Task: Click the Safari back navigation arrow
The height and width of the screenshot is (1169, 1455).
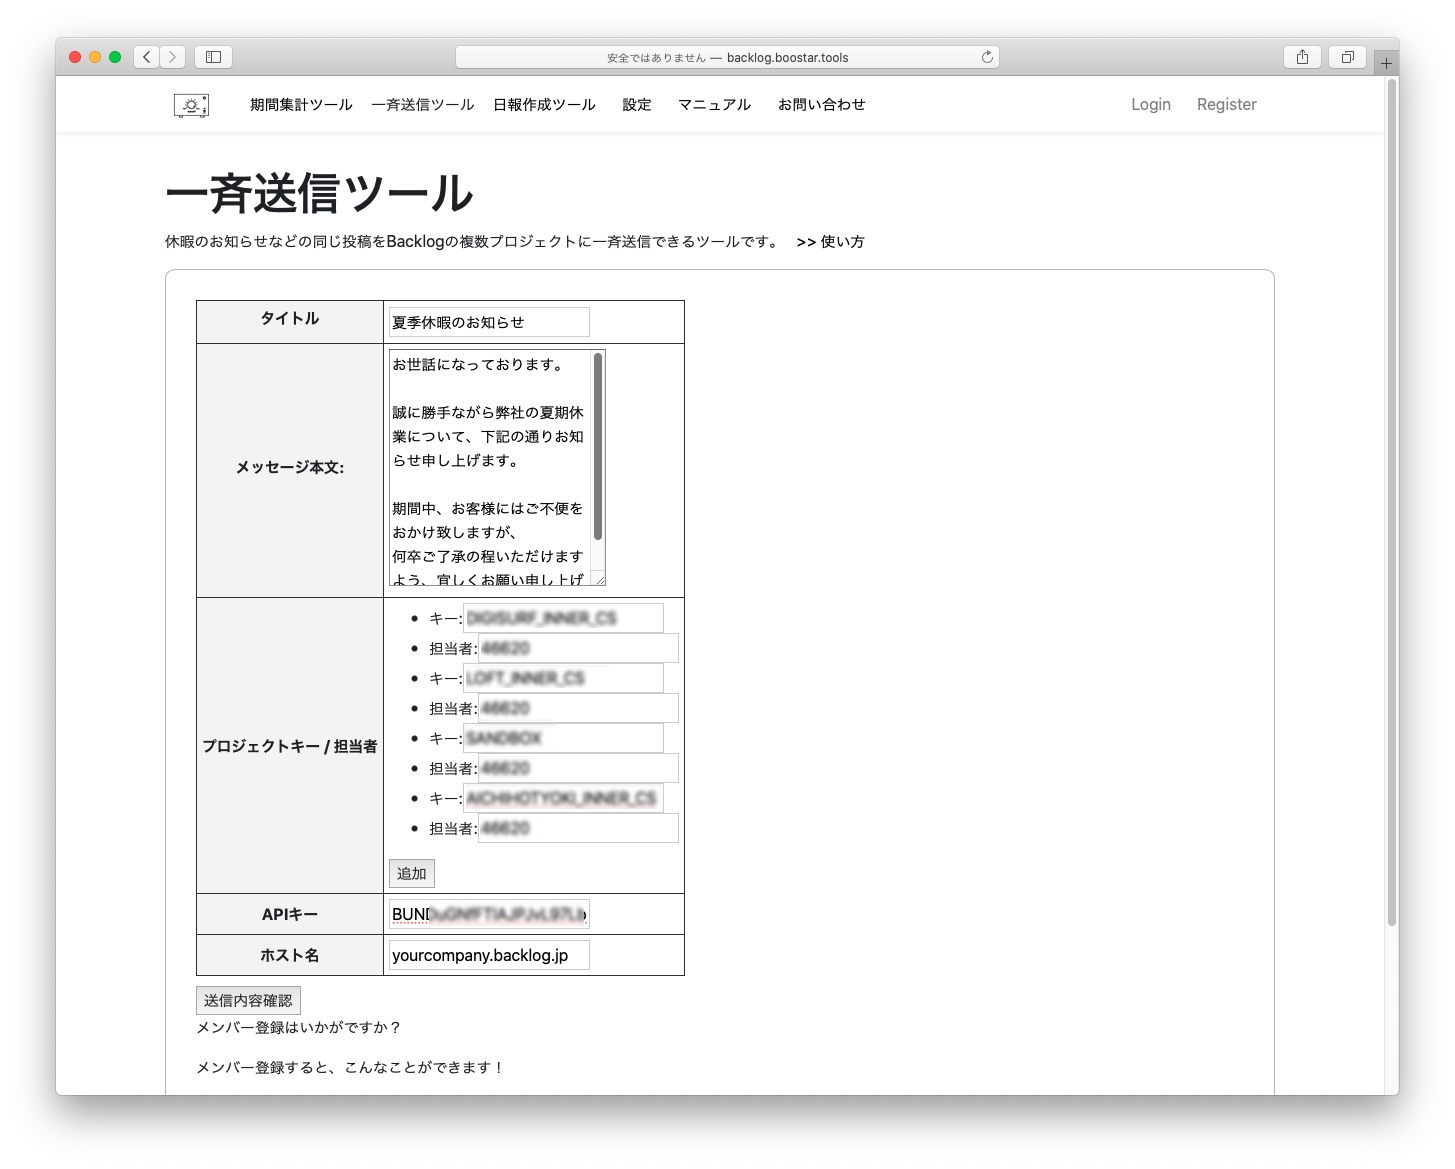Action: pyautogui.click(x=147, y=57)
